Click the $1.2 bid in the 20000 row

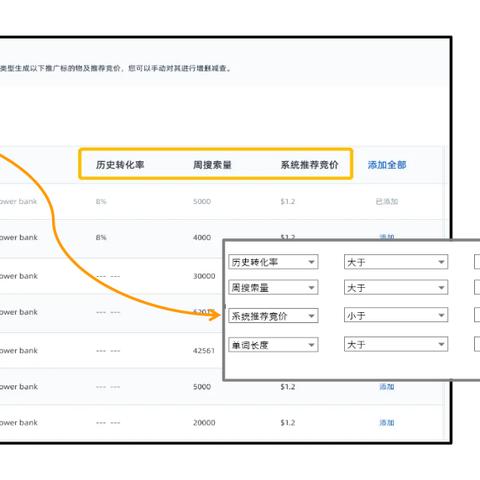click(288, 423)
